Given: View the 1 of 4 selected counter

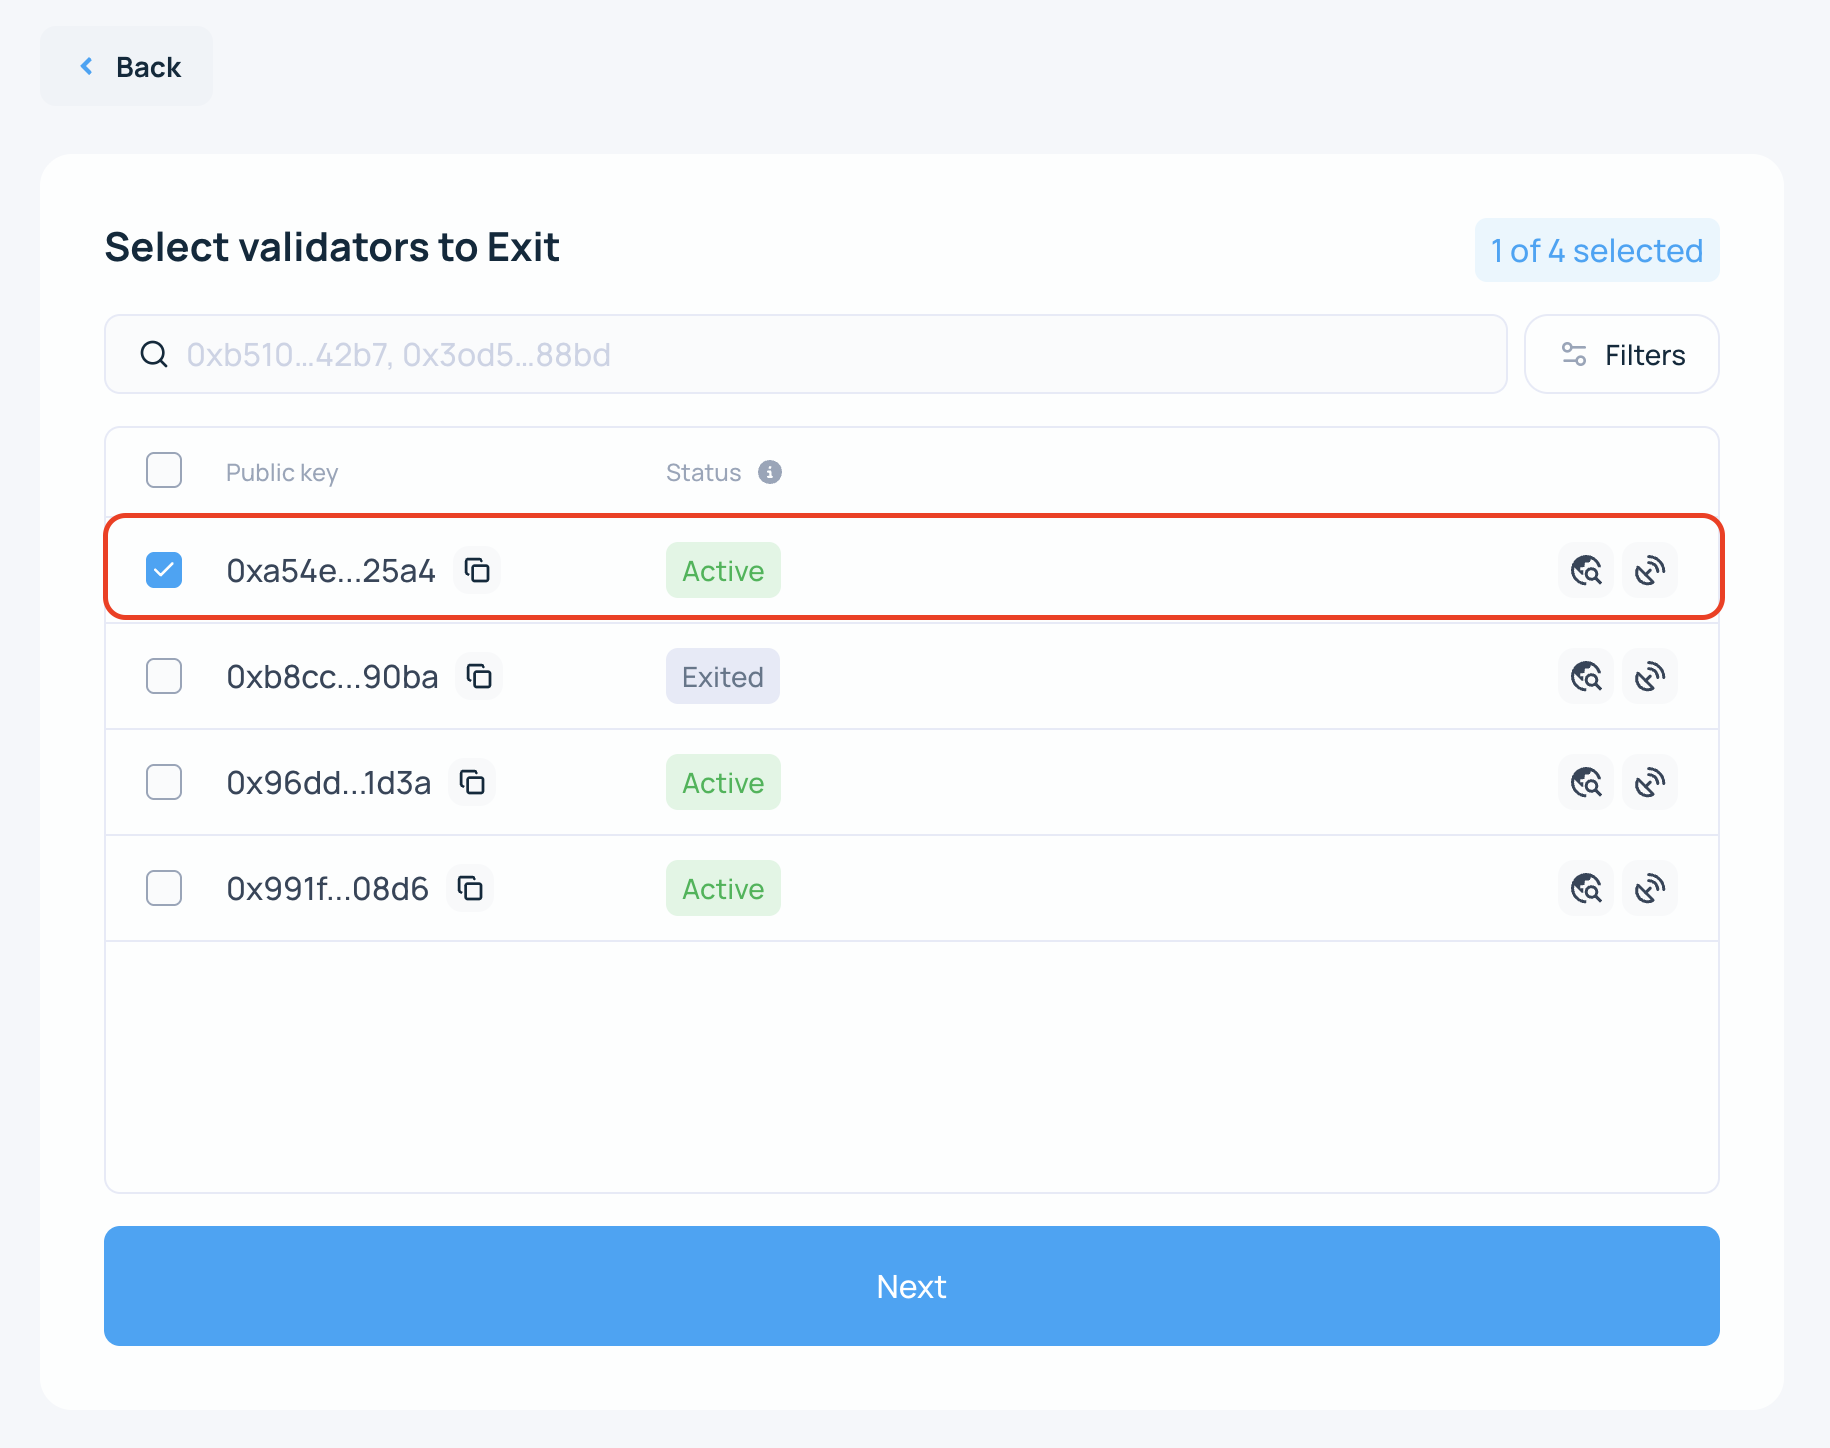Looking at the screenshot, I should tap(1596, 251).
